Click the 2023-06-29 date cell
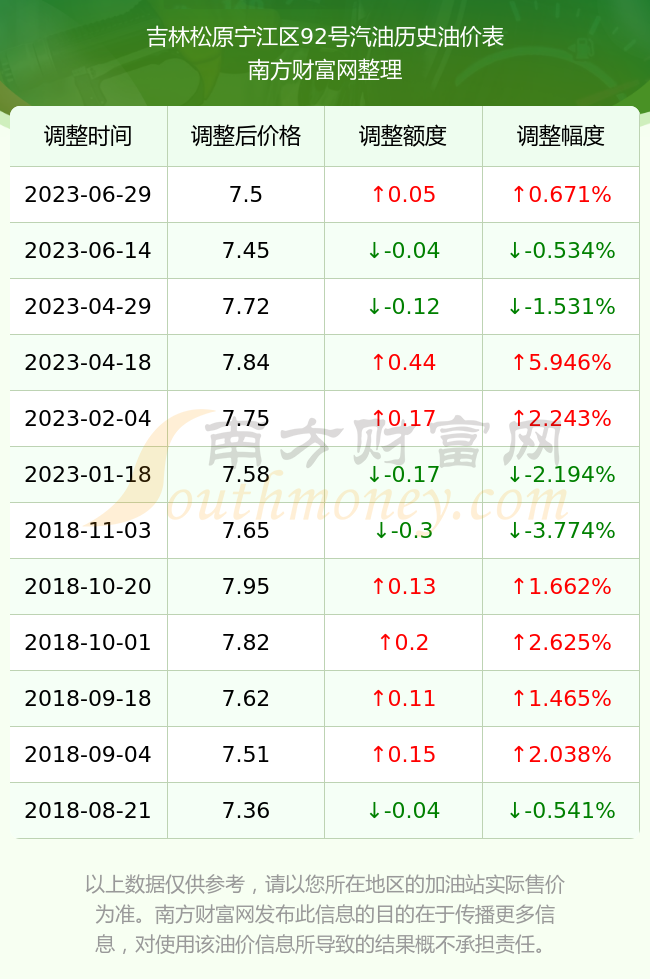Image resolution: width=650 pixels, height=980 pixels. (88, 194)
